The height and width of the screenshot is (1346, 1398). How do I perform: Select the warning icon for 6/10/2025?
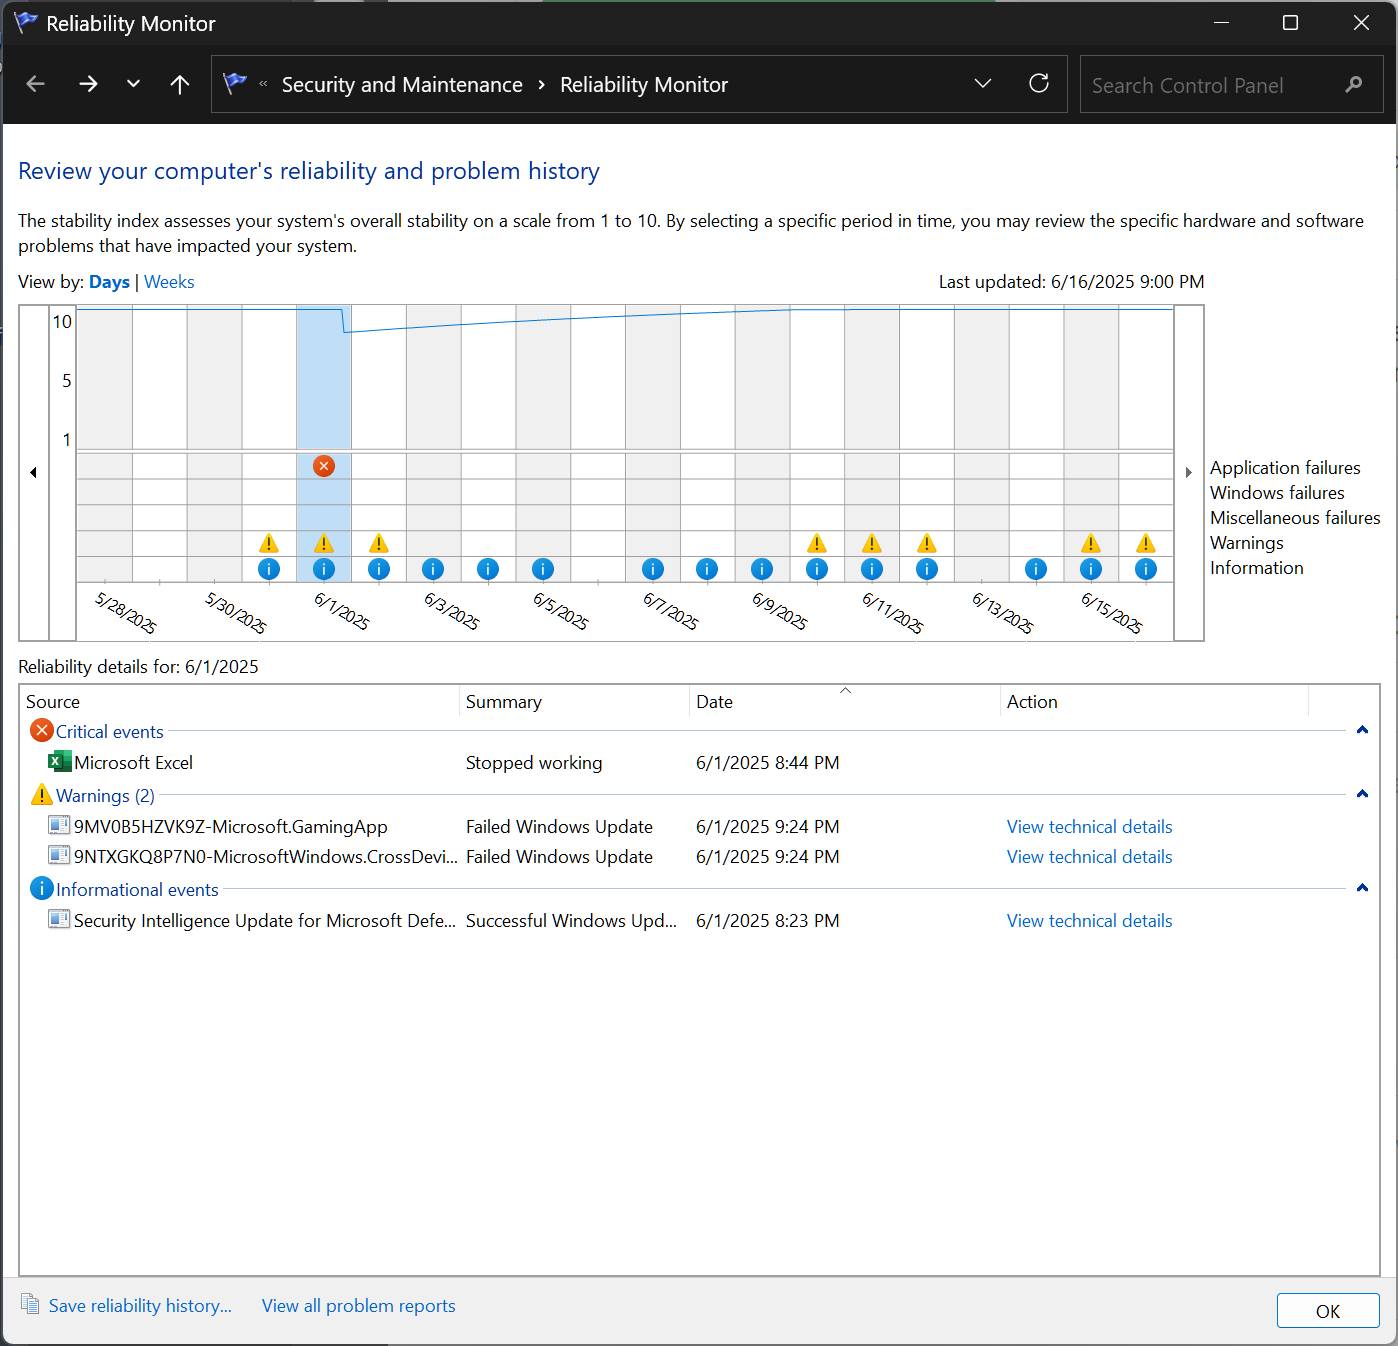(817, 543)
